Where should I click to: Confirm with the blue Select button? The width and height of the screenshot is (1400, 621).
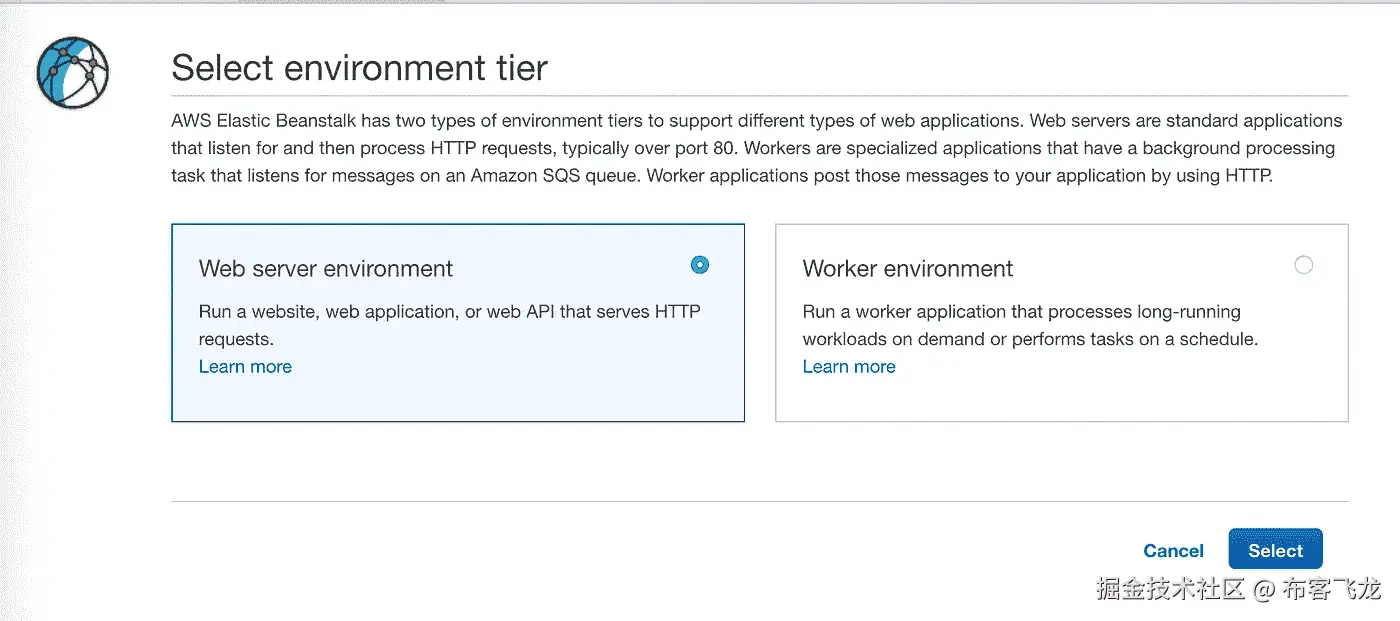(x=1275, y=550)
